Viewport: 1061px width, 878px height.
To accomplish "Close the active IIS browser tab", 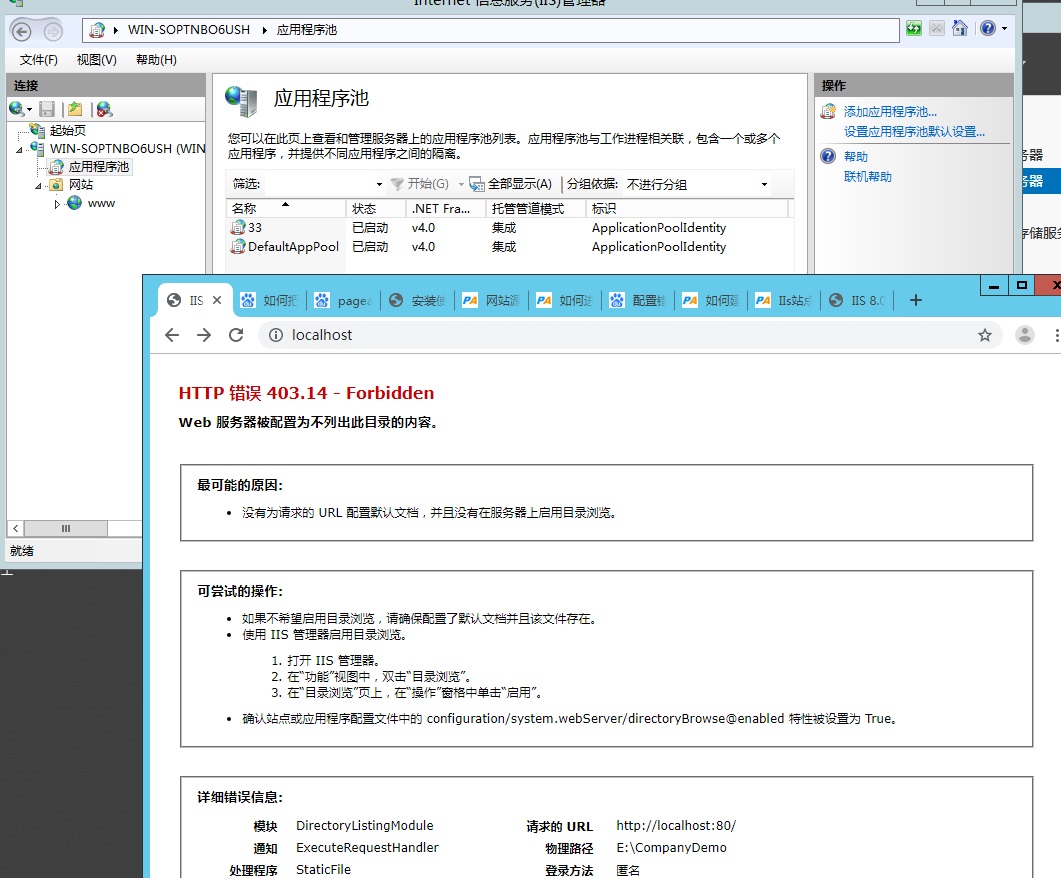I will [217, 300].
